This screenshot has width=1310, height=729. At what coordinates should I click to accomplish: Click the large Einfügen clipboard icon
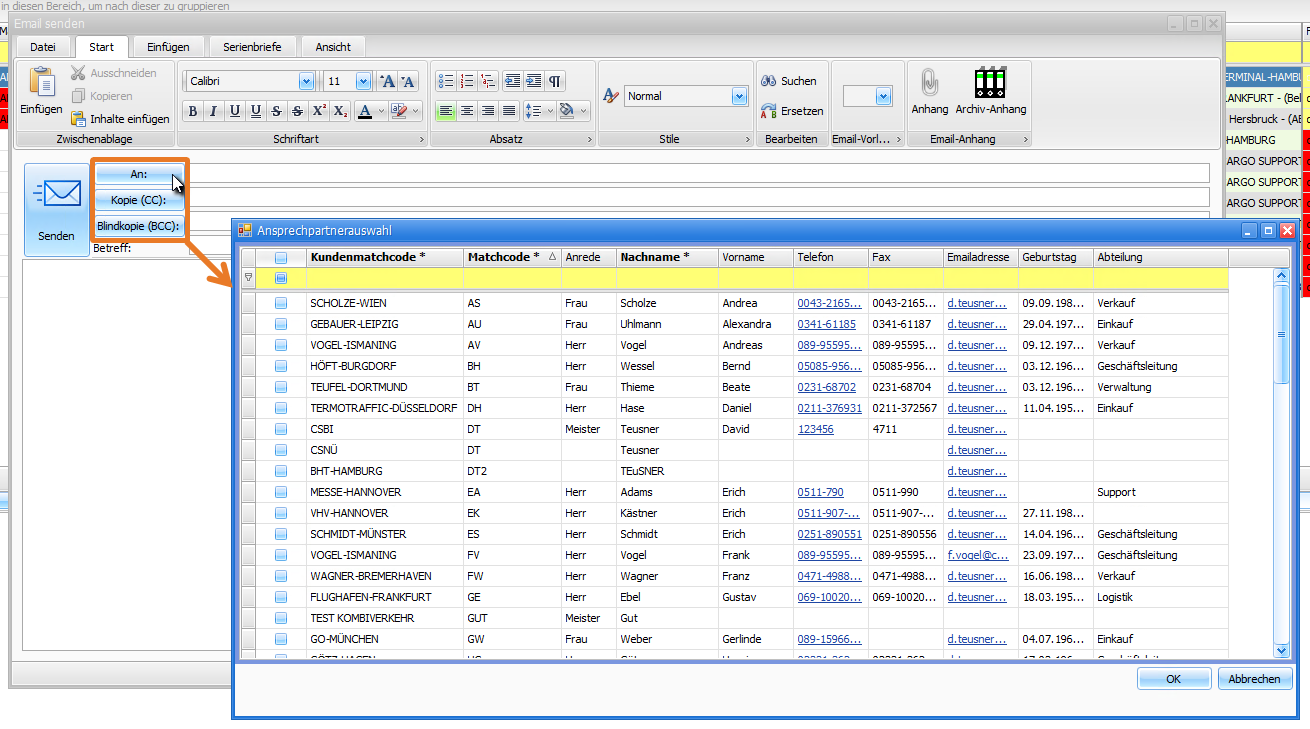click(x=42, y=82)
